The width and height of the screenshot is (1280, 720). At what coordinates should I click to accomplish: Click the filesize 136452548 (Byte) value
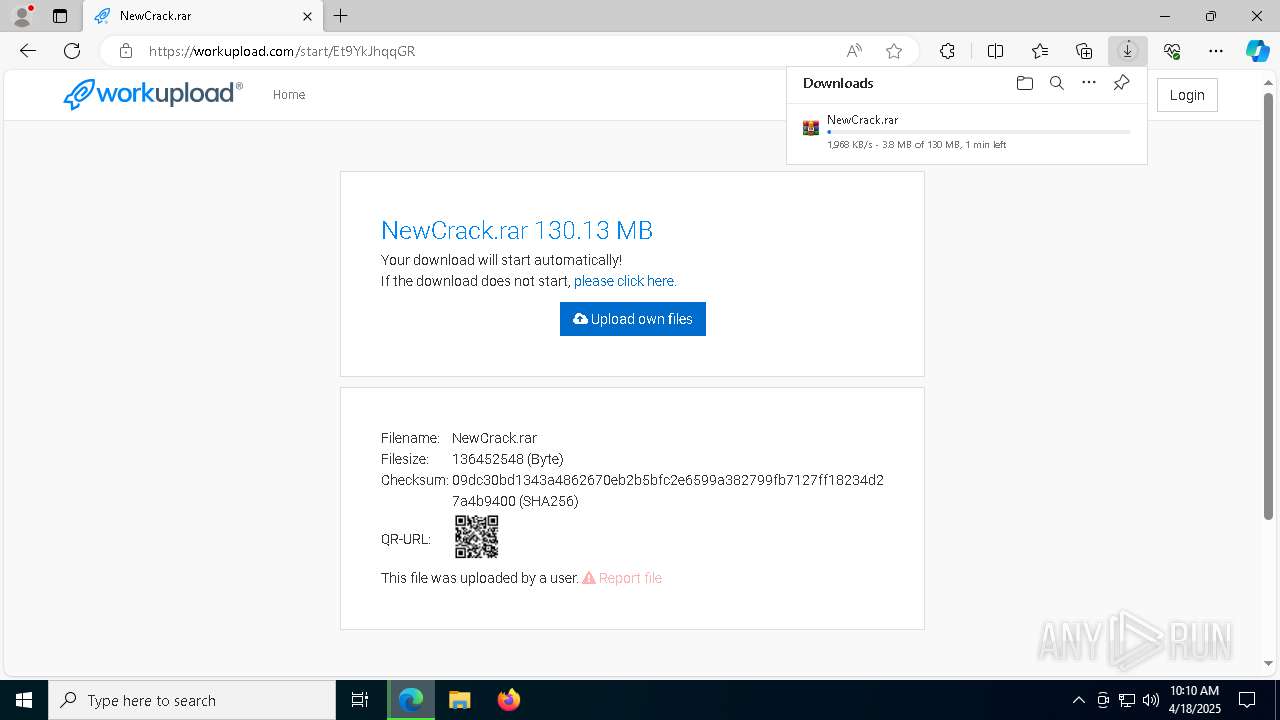[508, 459]
